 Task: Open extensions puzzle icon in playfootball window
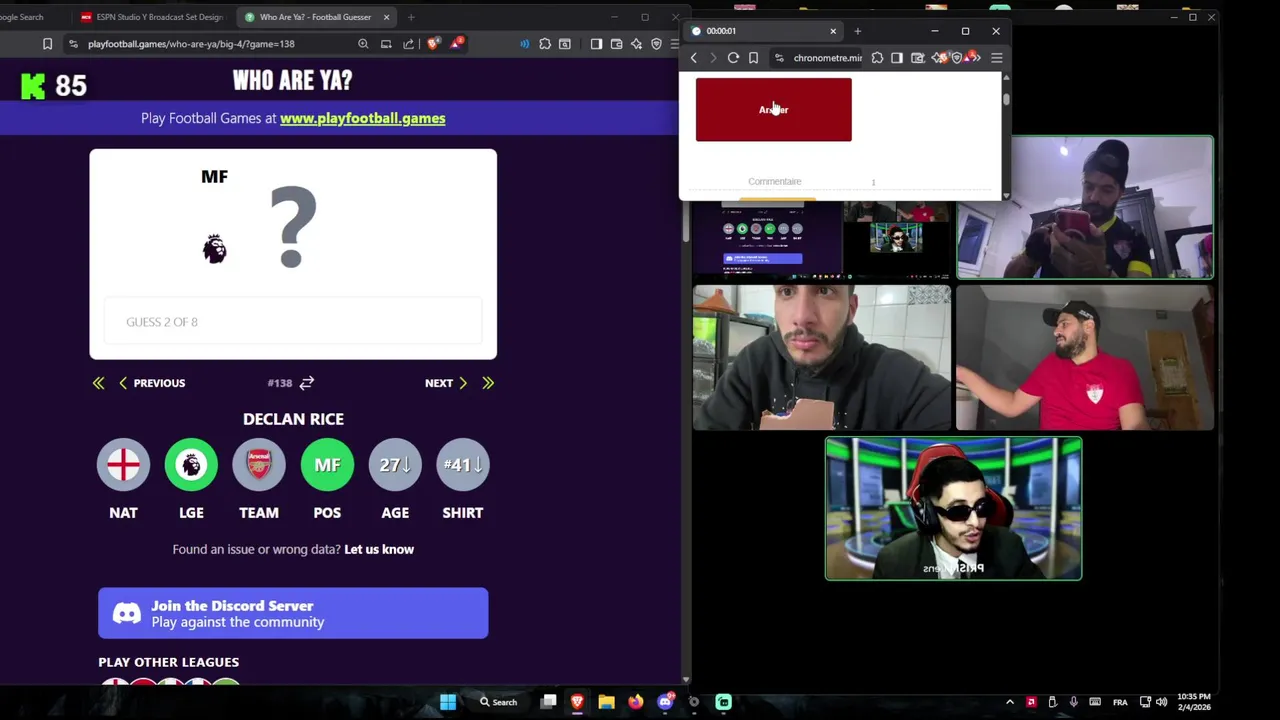tap(545, 44)
